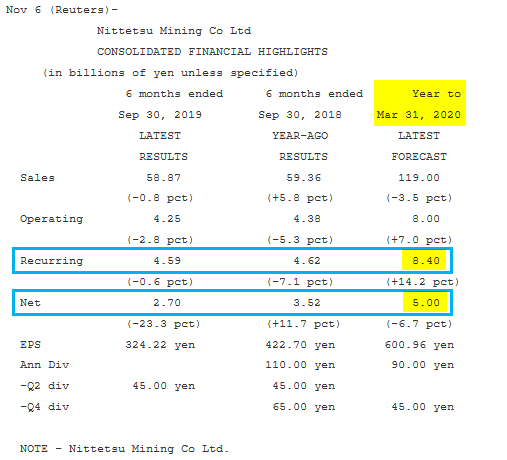
Task: Click Operating value 4.25
Action: point(167,219)
